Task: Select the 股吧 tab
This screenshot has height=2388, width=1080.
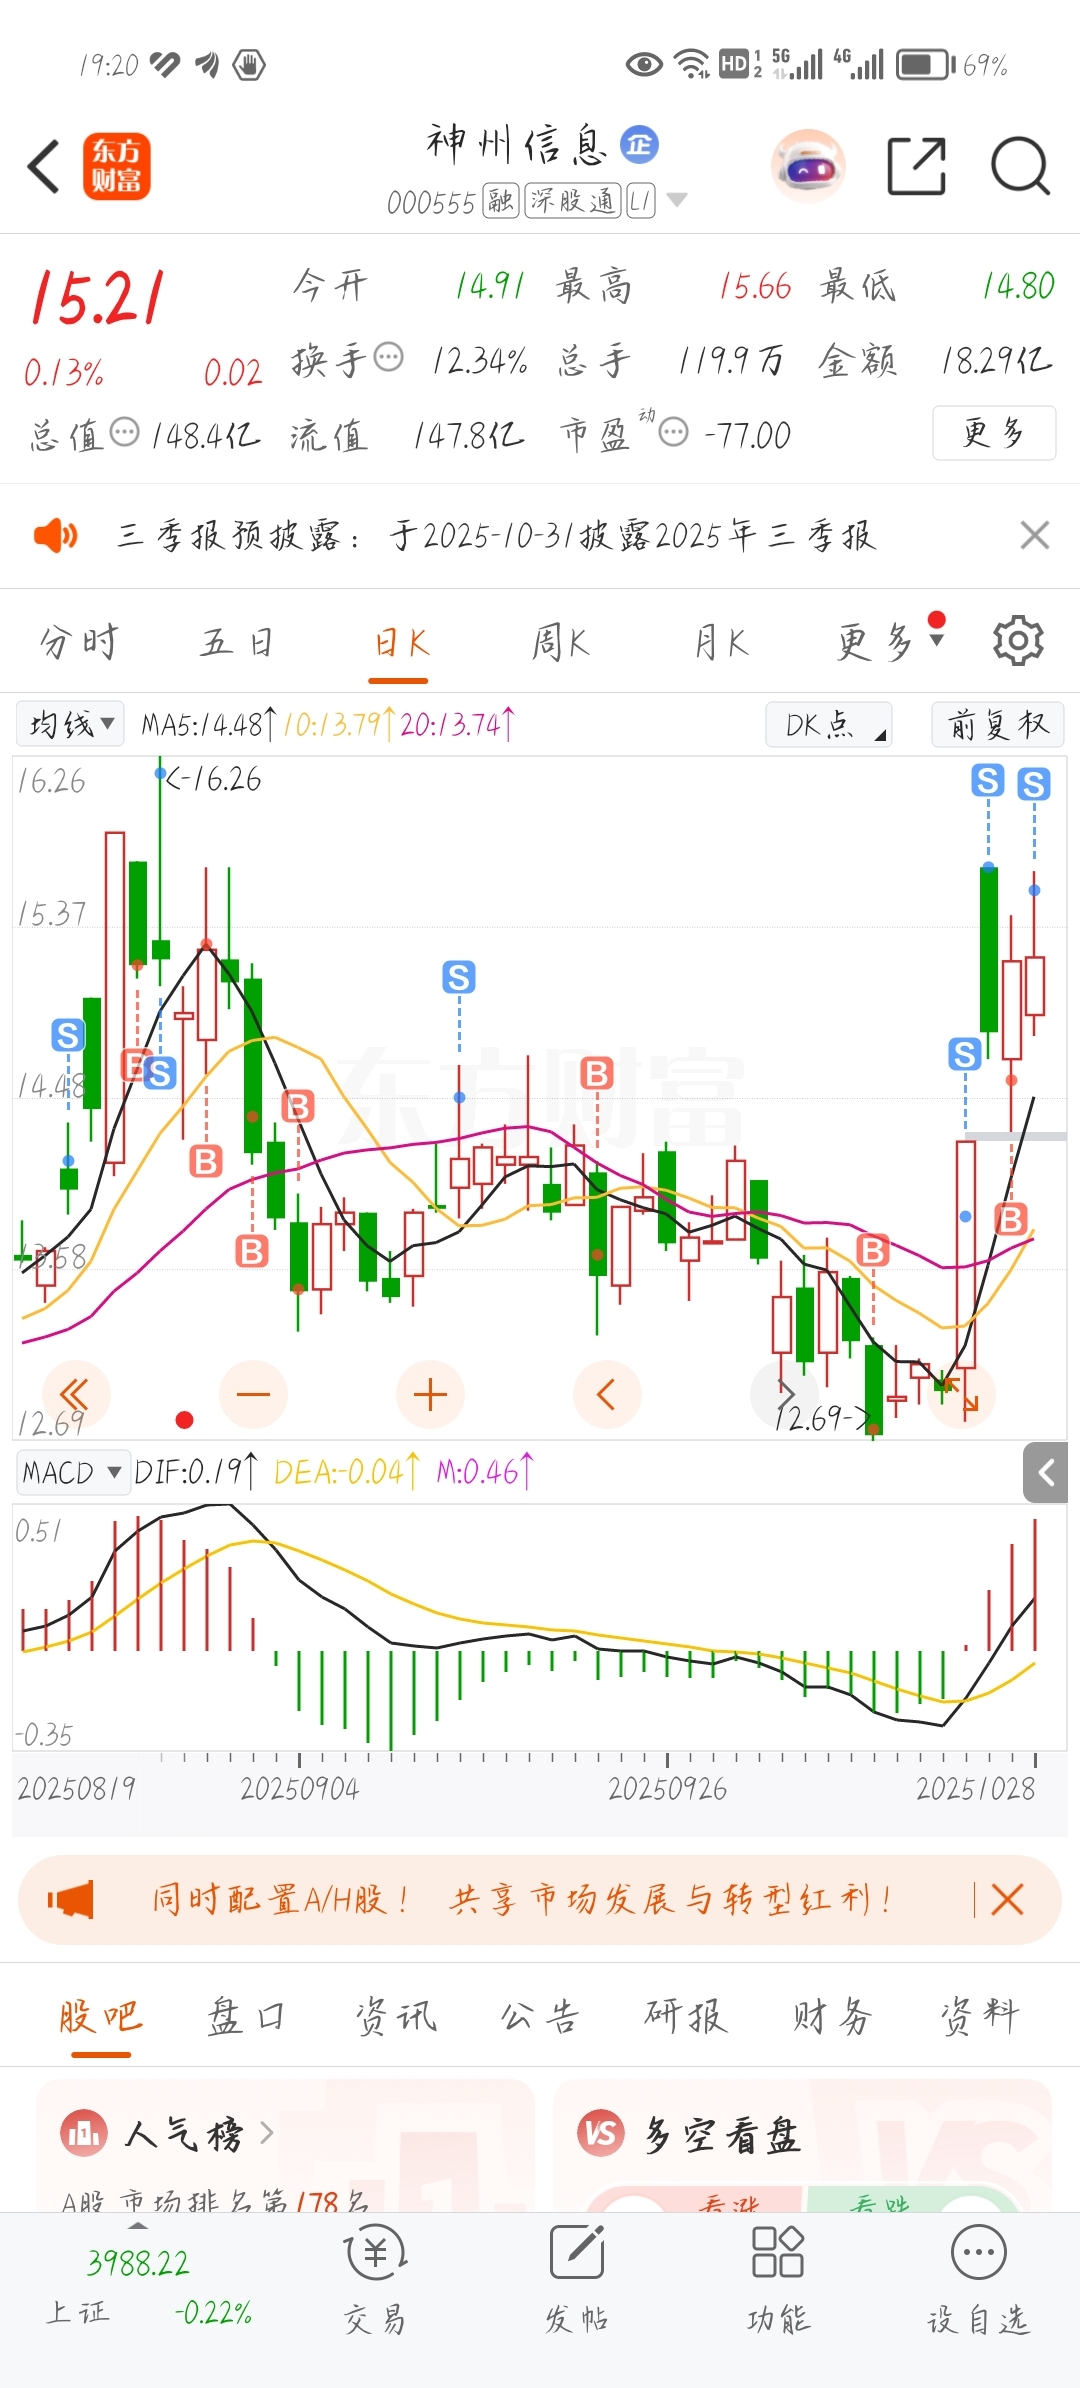Action: tap(101, 2016)
